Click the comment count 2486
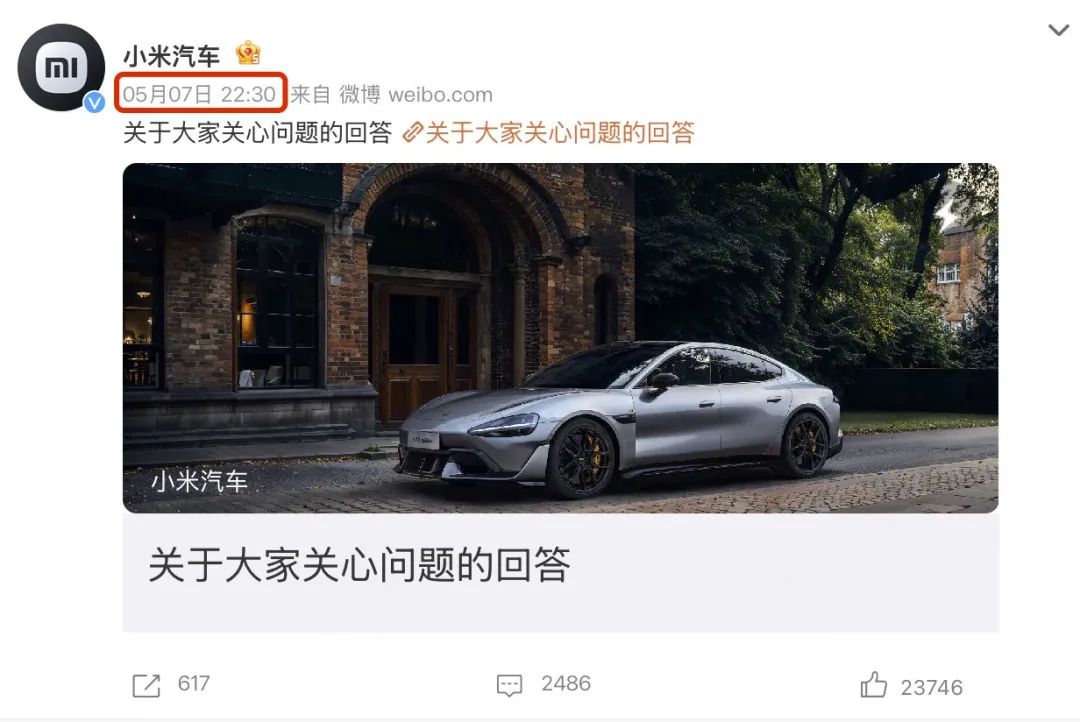 click(566, 683)
